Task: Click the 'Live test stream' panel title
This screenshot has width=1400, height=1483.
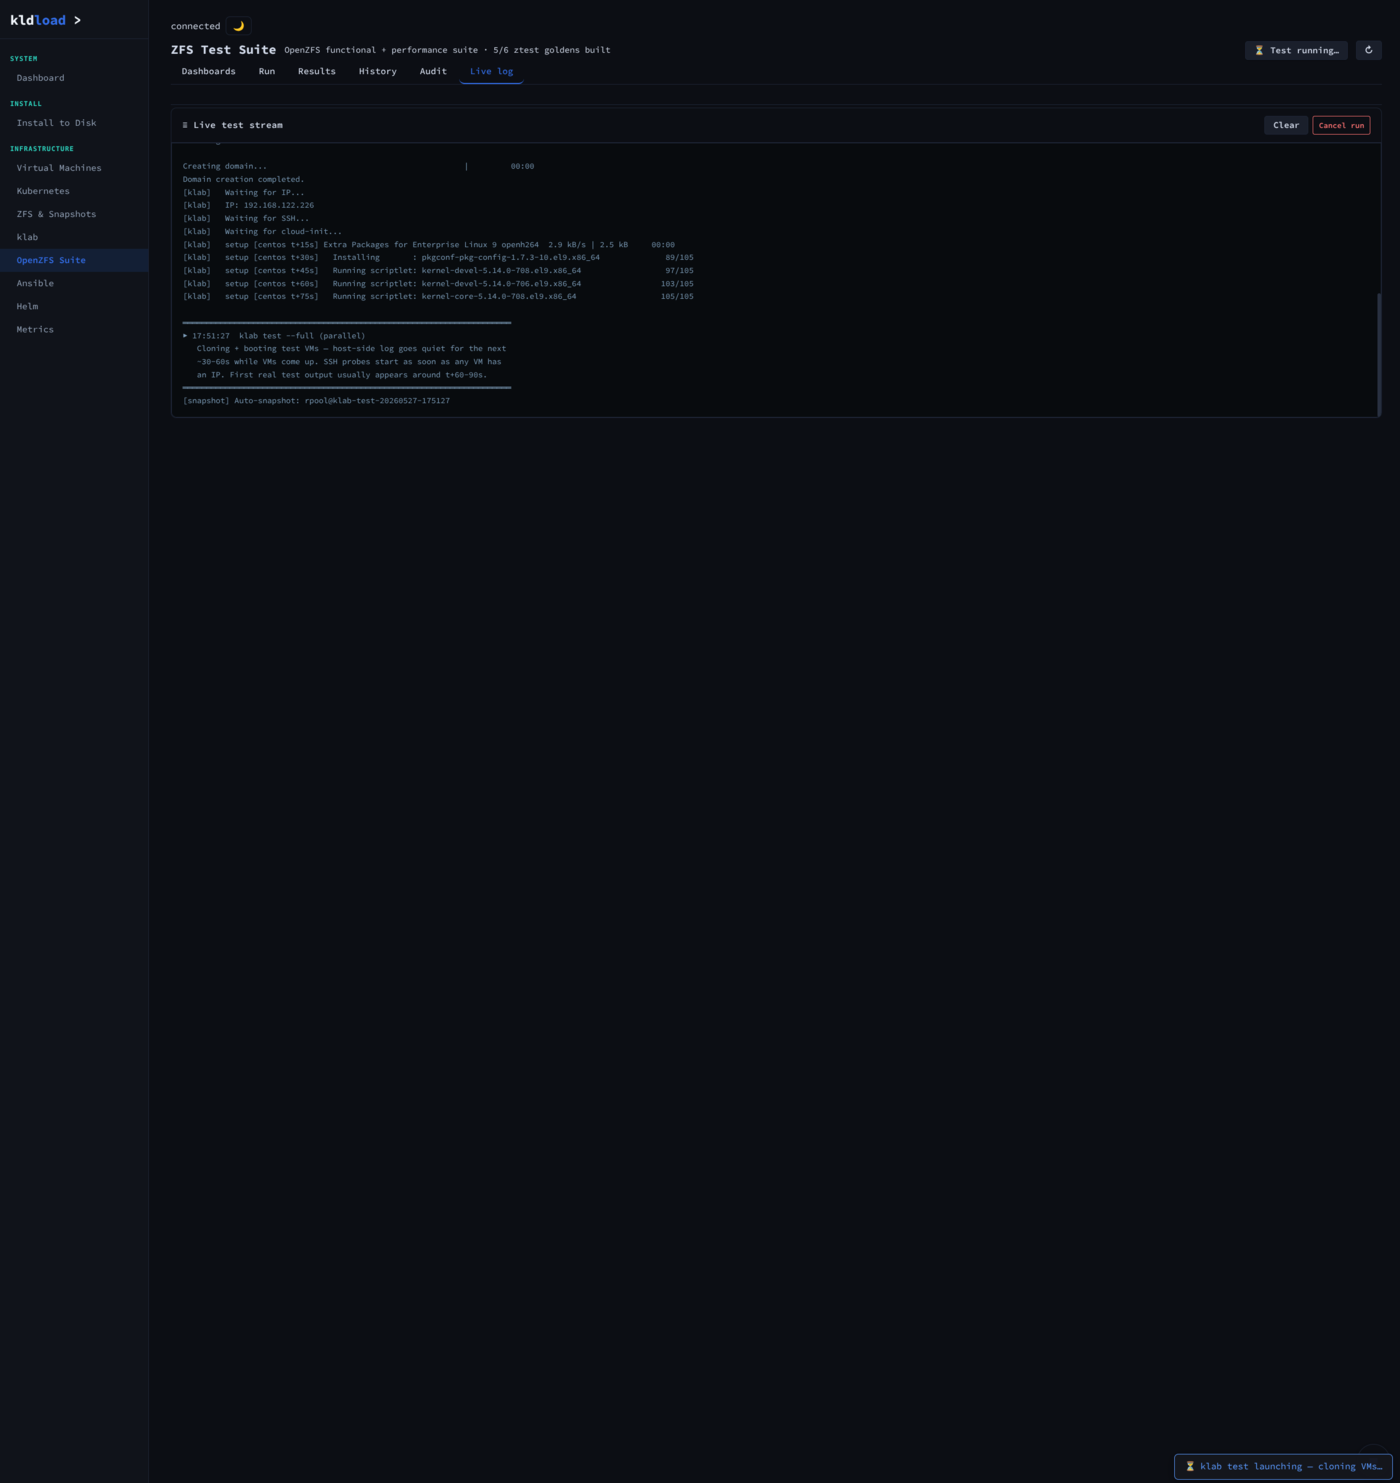Action: [238, 125]
